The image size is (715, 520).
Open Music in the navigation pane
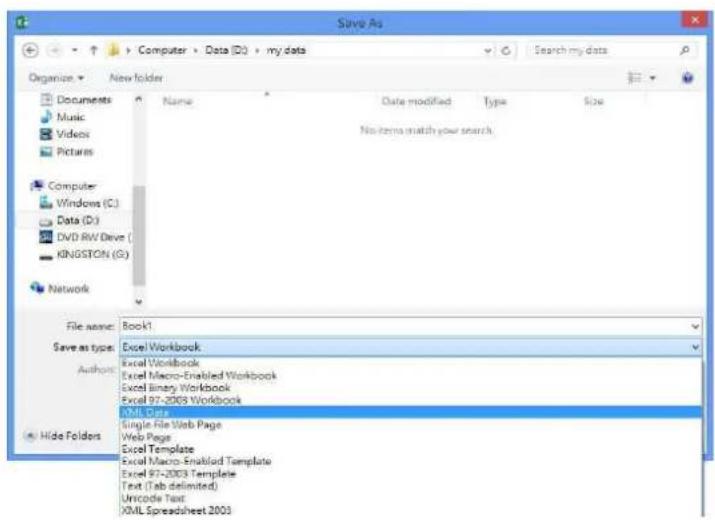(62, 117)
